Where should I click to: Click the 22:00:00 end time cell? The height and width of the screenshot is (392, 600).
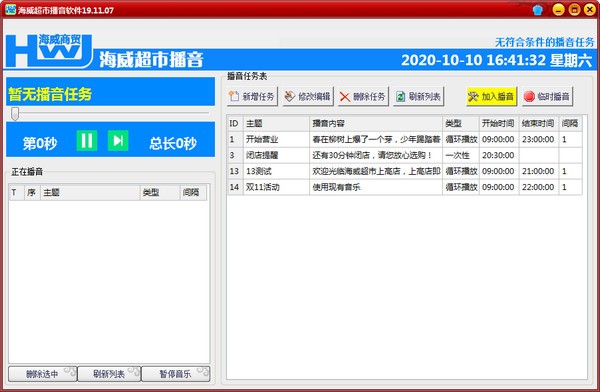(x=538, y=187)
